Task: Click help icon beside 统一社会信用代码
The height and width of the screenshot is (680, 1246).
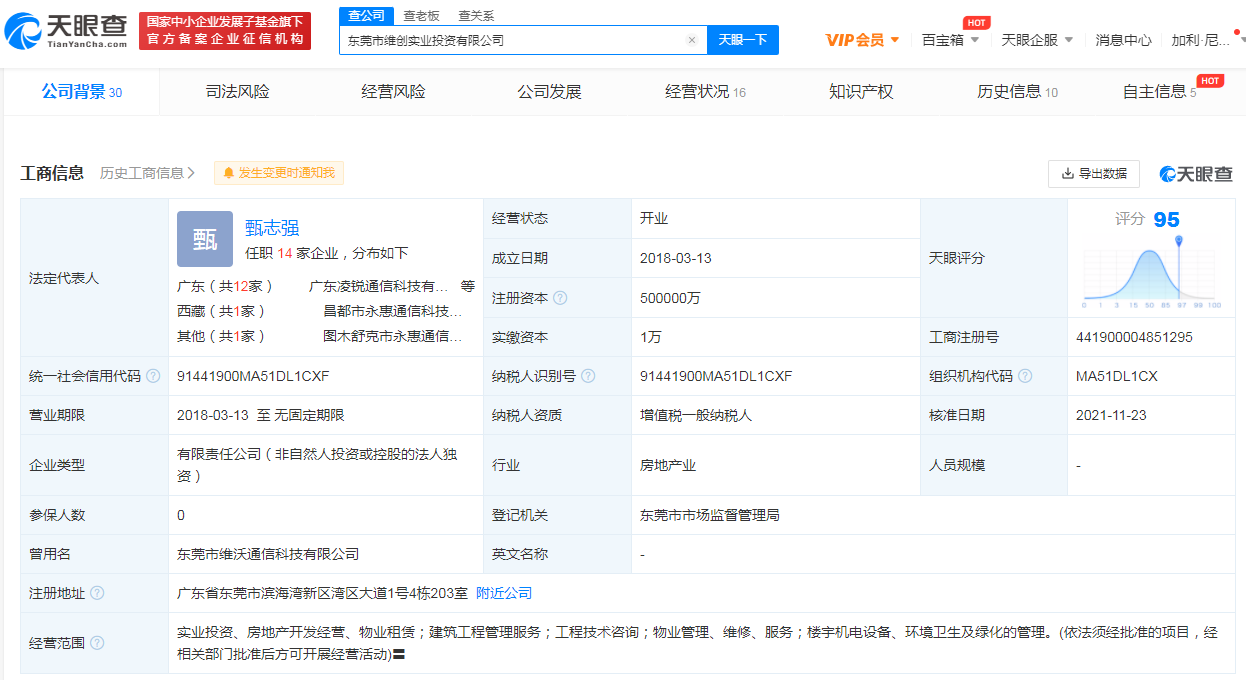Action: 153,377
